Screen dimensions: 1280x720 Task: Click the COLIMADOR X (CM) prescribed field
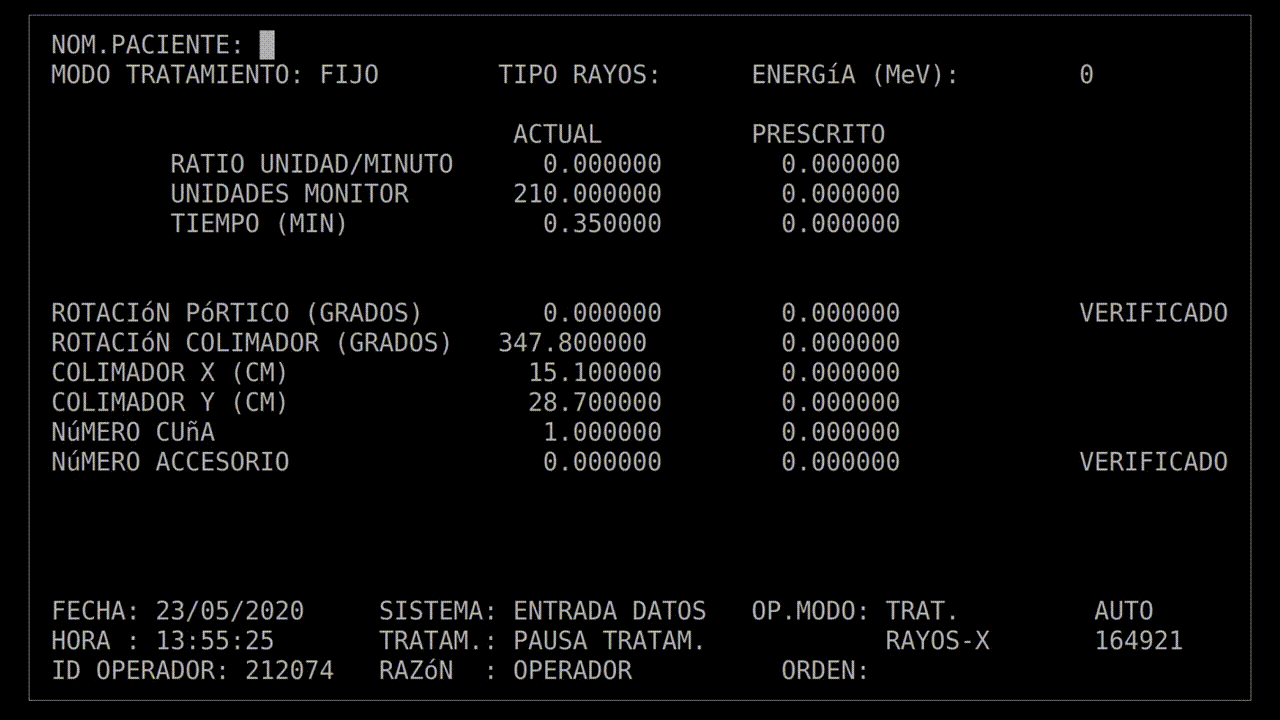pos(840,372)
